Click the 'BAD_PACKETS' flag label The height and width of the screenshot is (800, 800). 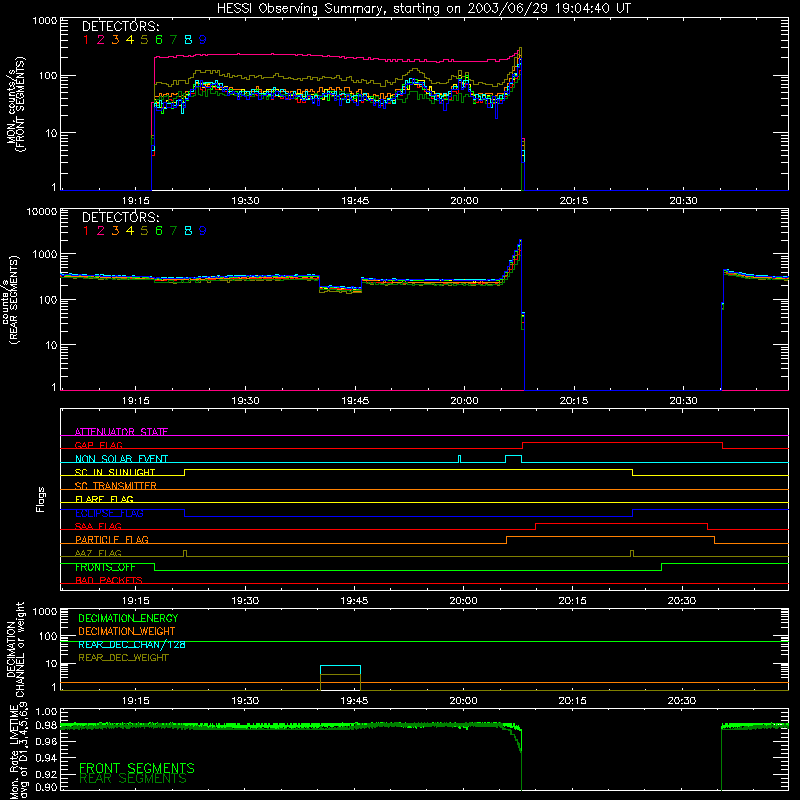(x=109, y=580)
